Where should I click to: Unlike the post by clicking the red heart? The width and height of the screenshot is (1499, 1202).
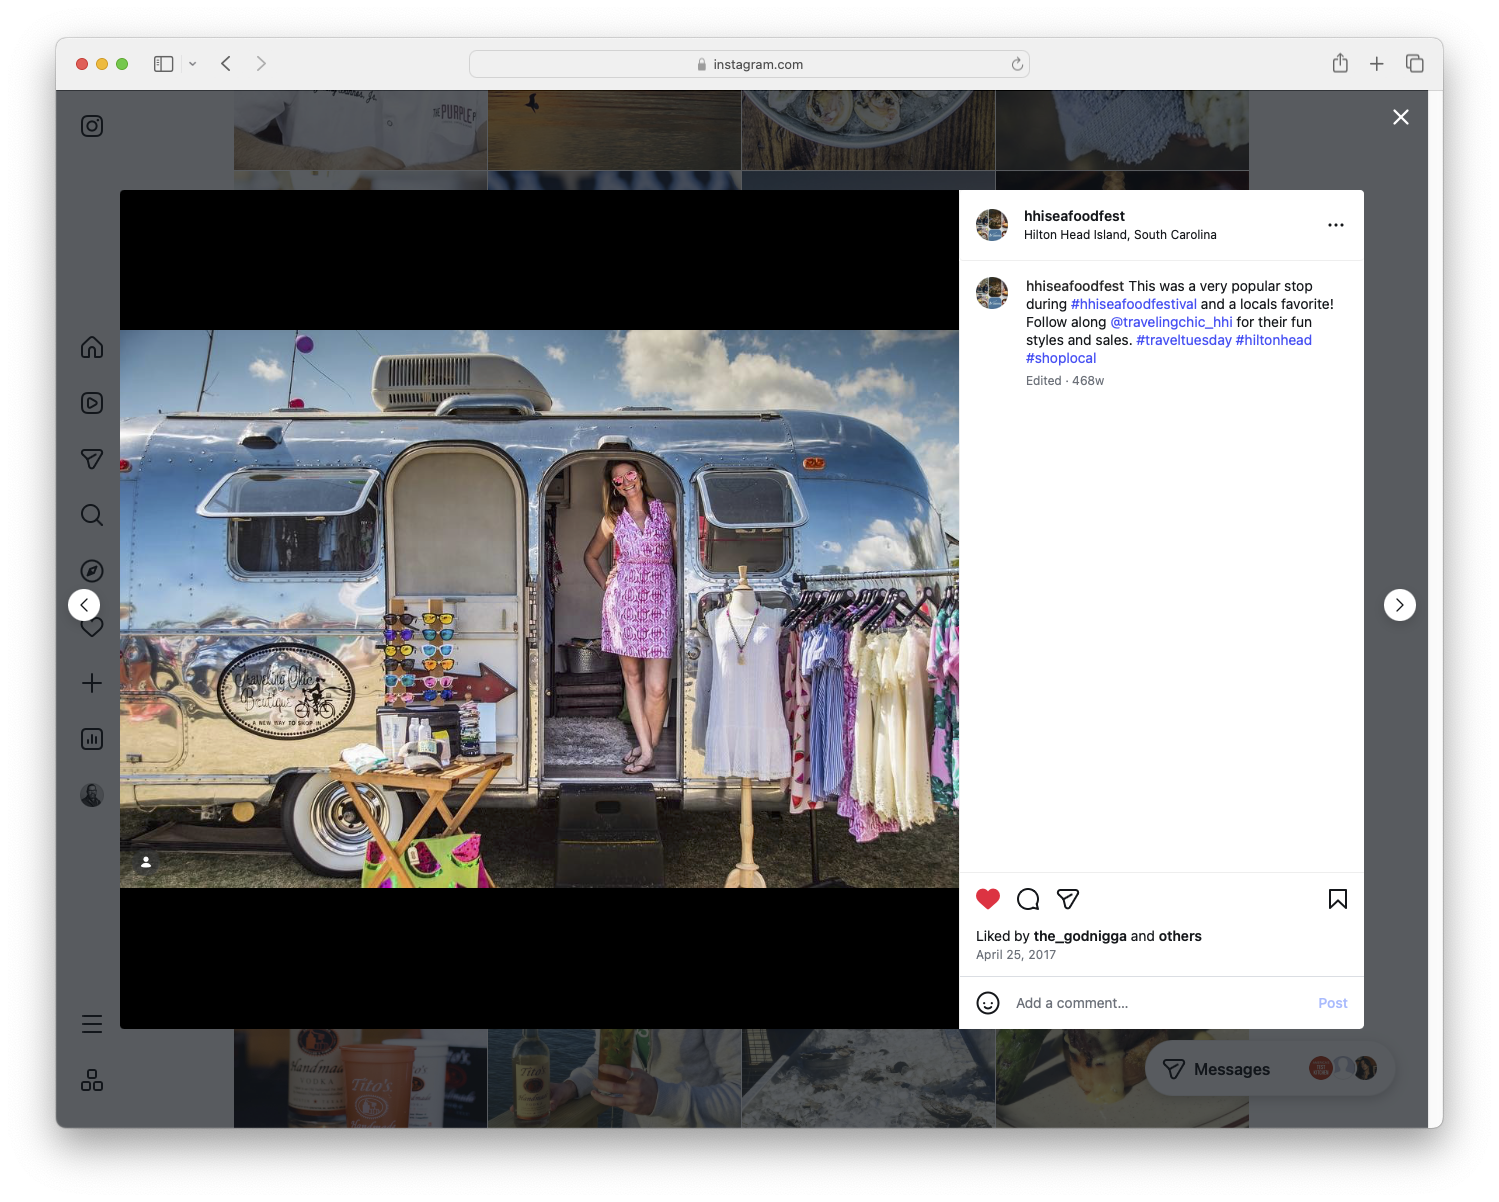tap(988, 899)
